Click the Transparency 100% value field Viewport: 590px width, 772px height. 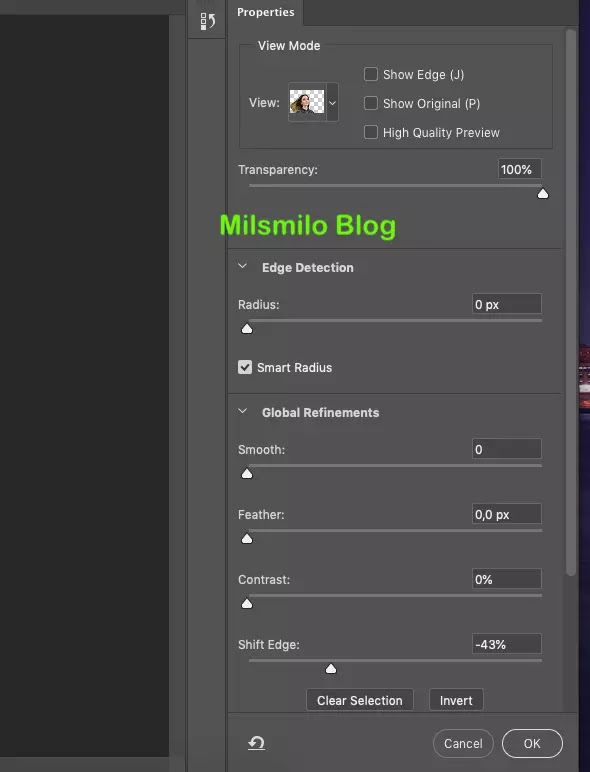520,169
